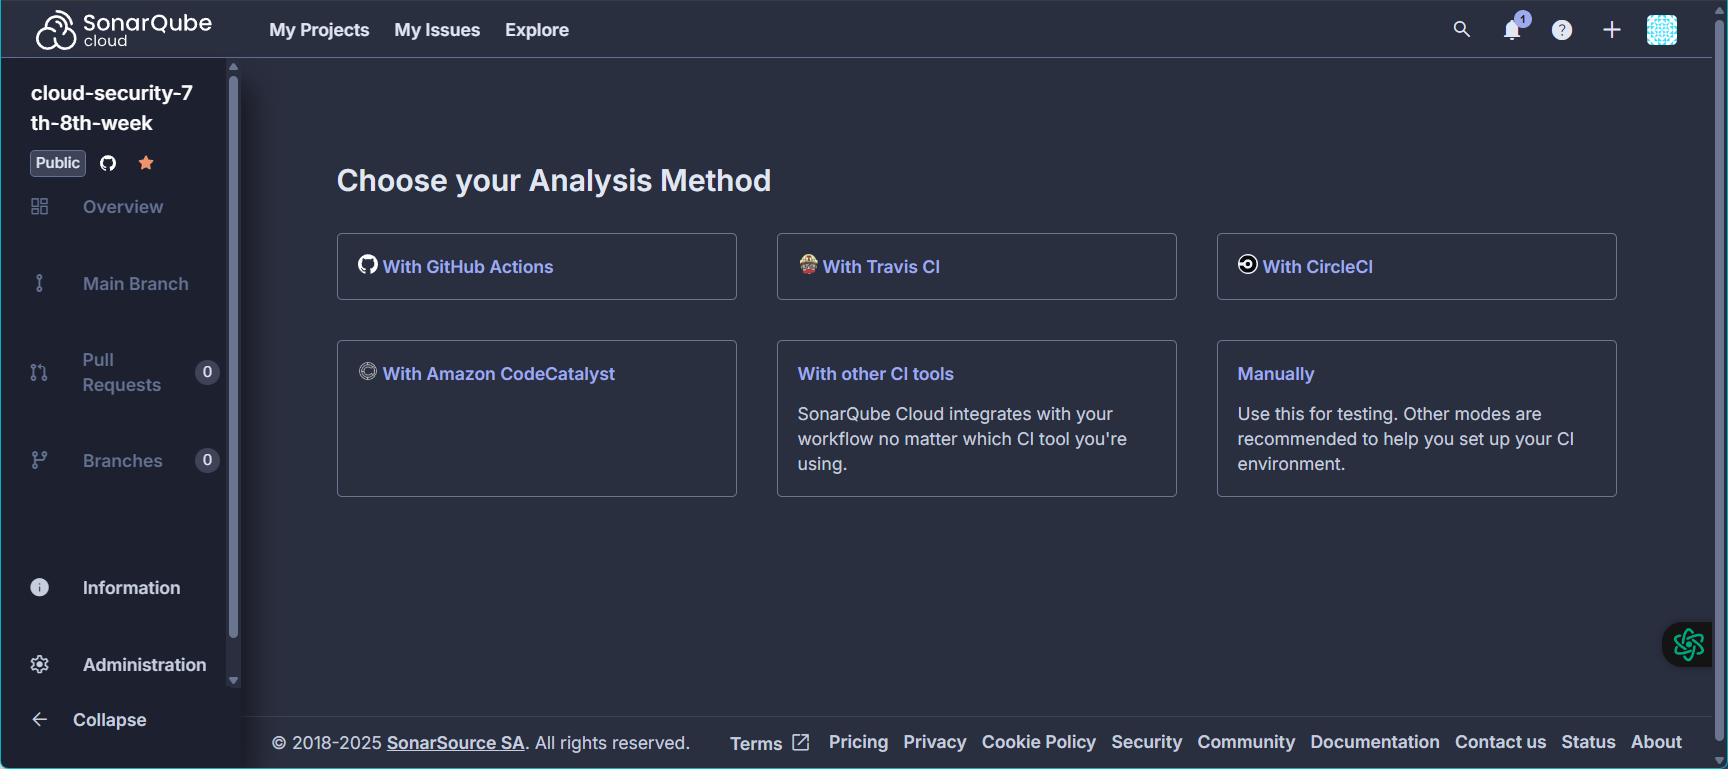Click the Administration gear icon

pos(40,664)
